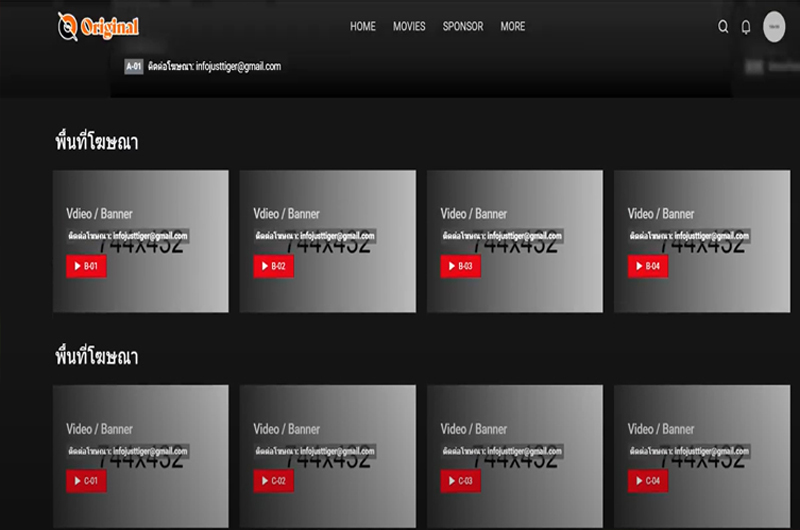The width and height of the screenshot is (800, 530).
Task: Select the SPONSOR menu item
Action: tap(463, 27)
